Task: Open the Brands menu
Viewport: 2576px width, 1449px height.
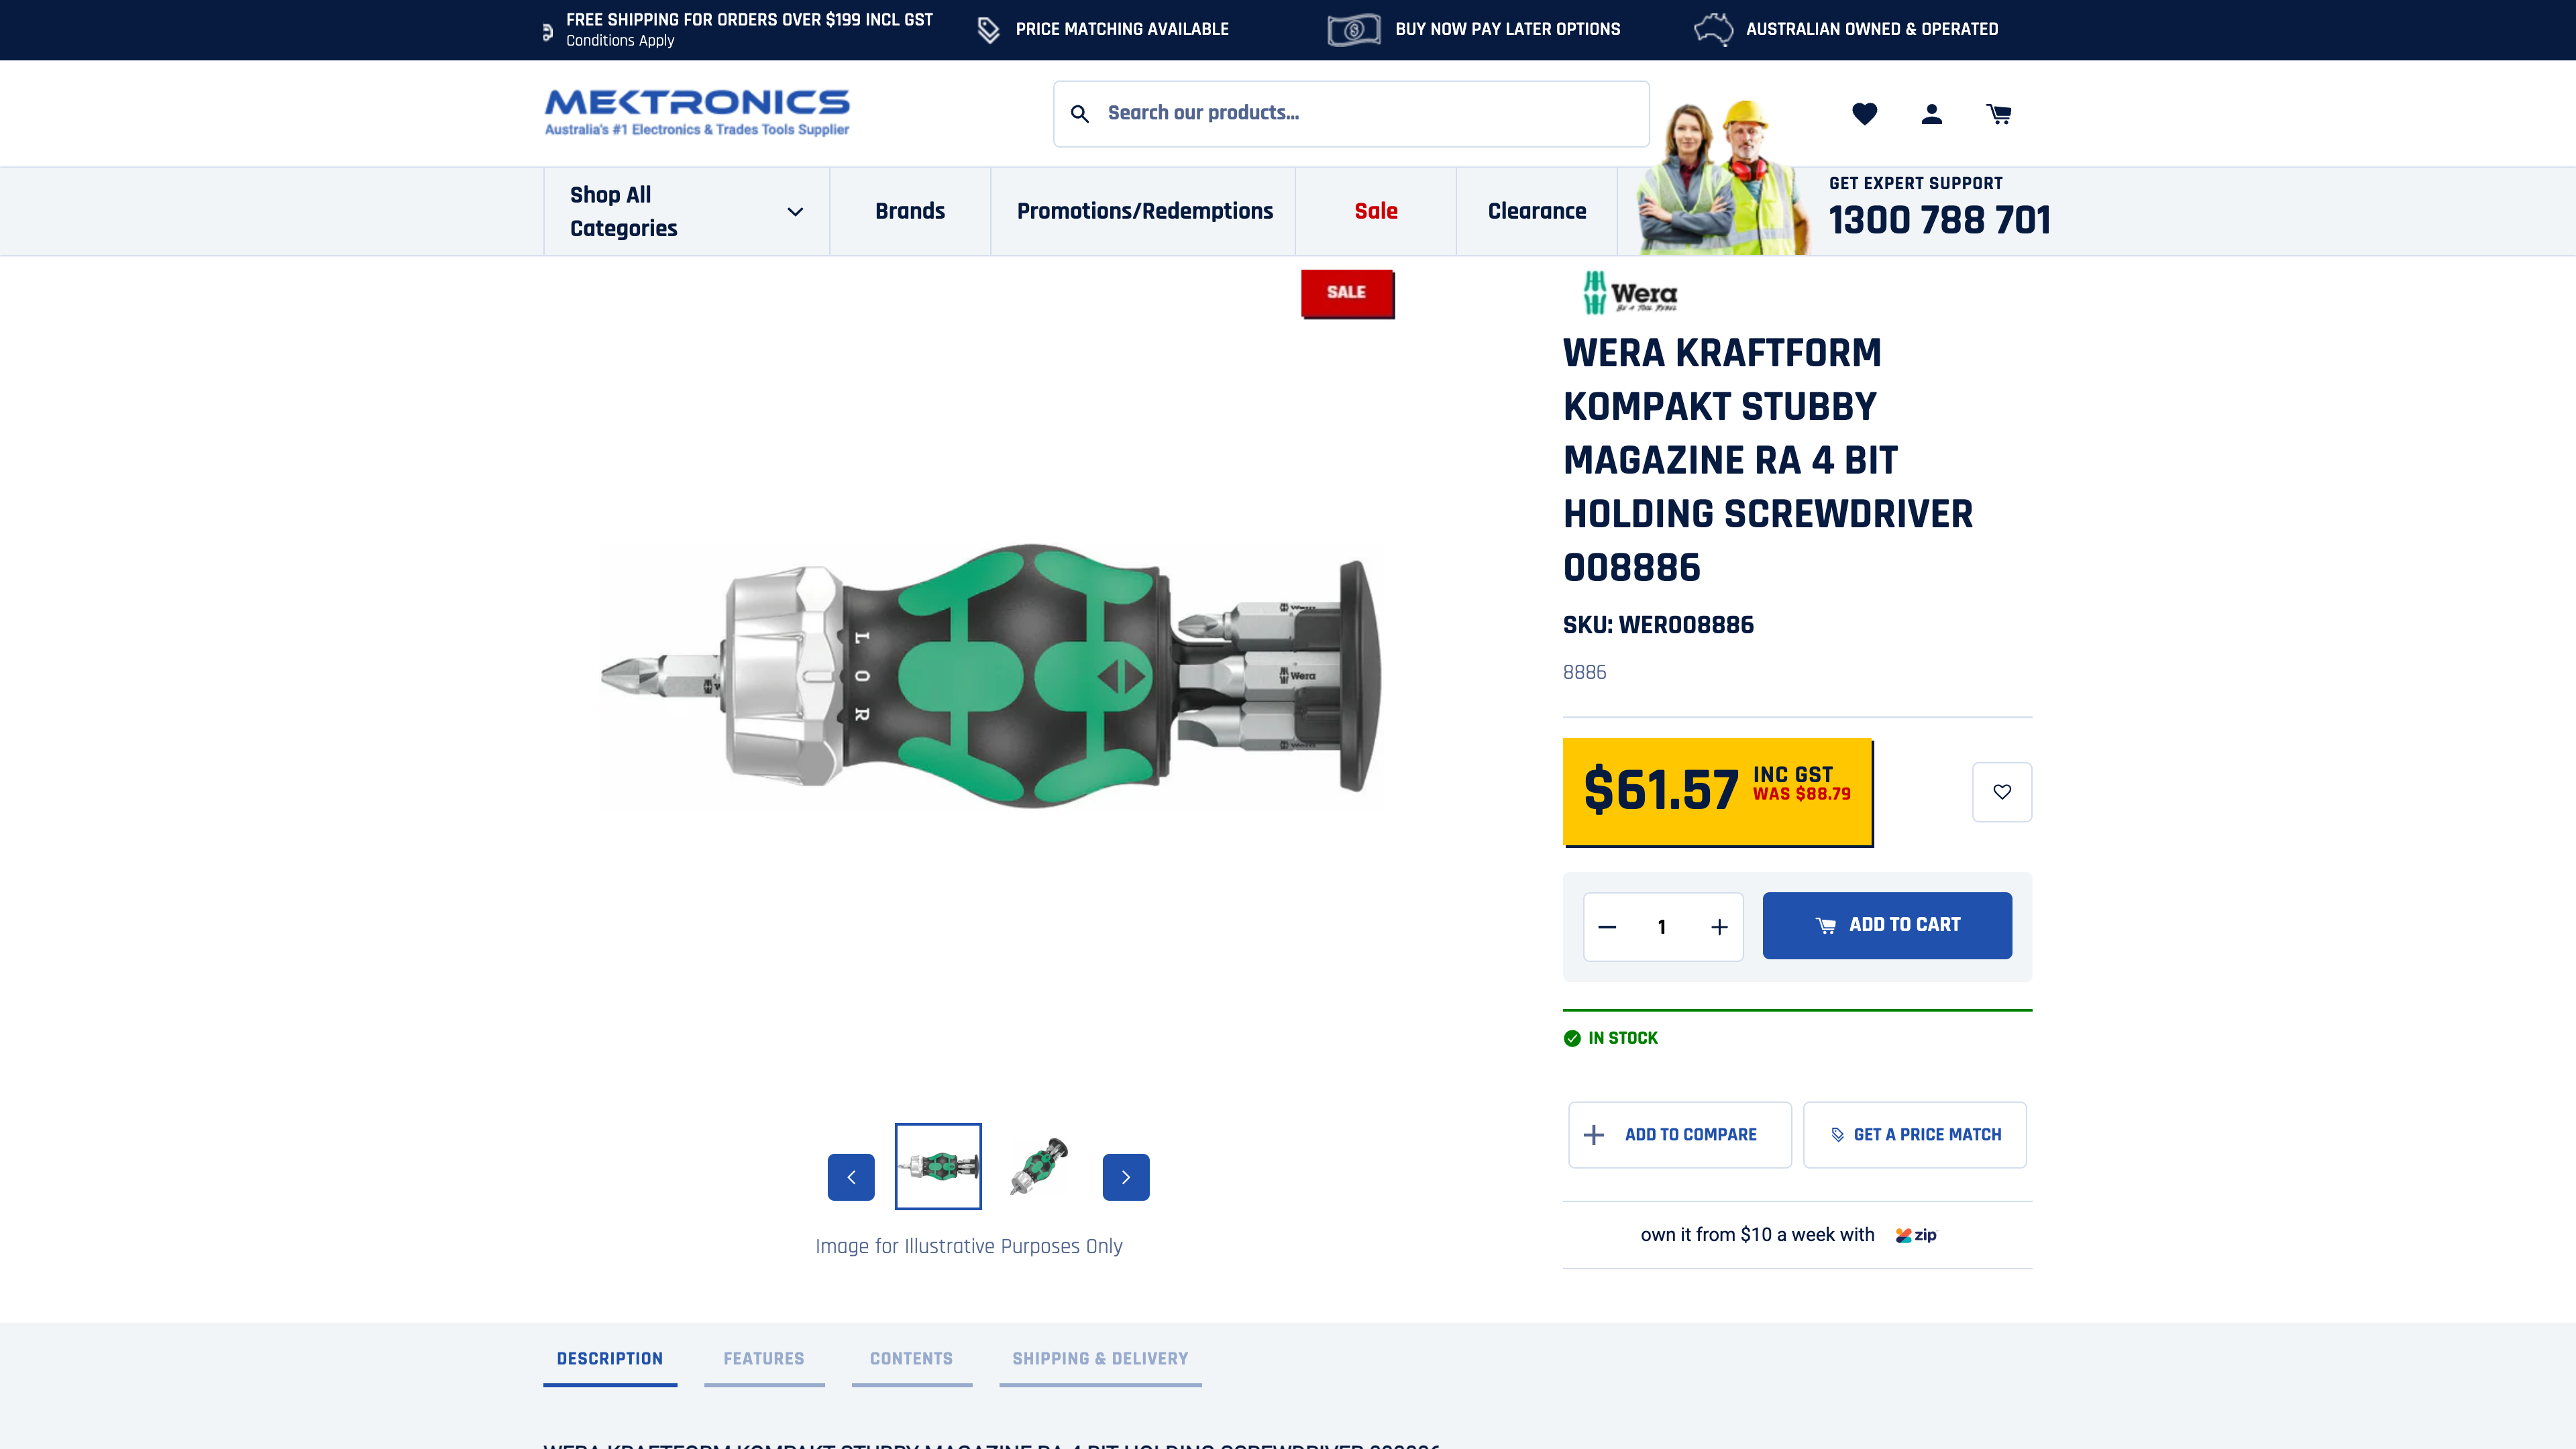Action: [910, 211]
